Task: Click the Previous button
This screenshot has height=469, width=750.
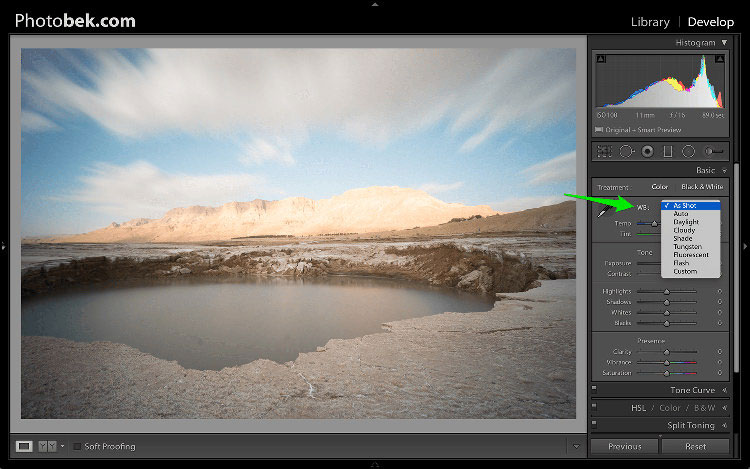Action: pos(624,446)
